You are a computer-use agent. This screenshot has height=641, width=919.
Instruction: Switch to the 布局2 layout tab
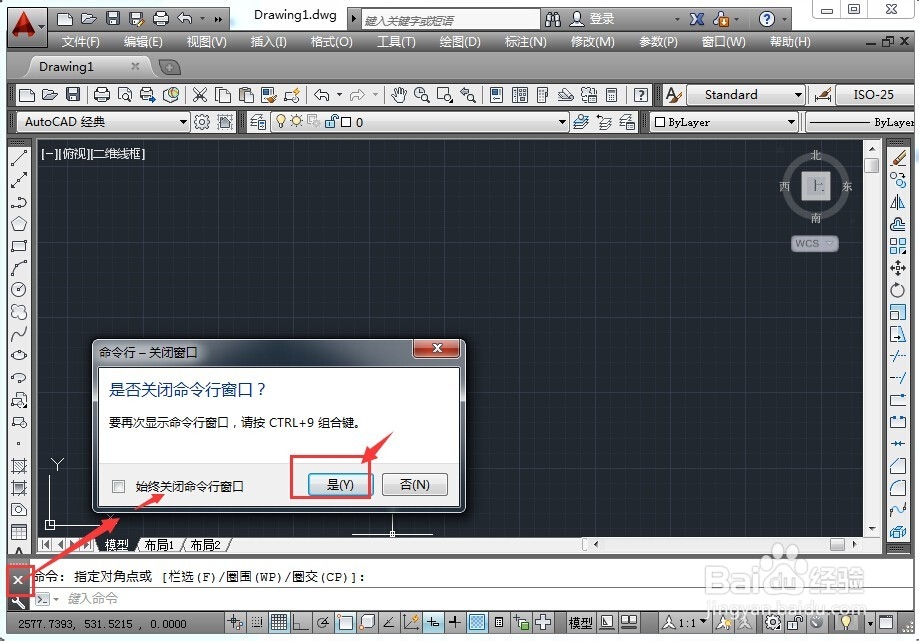tap(205, 545)
